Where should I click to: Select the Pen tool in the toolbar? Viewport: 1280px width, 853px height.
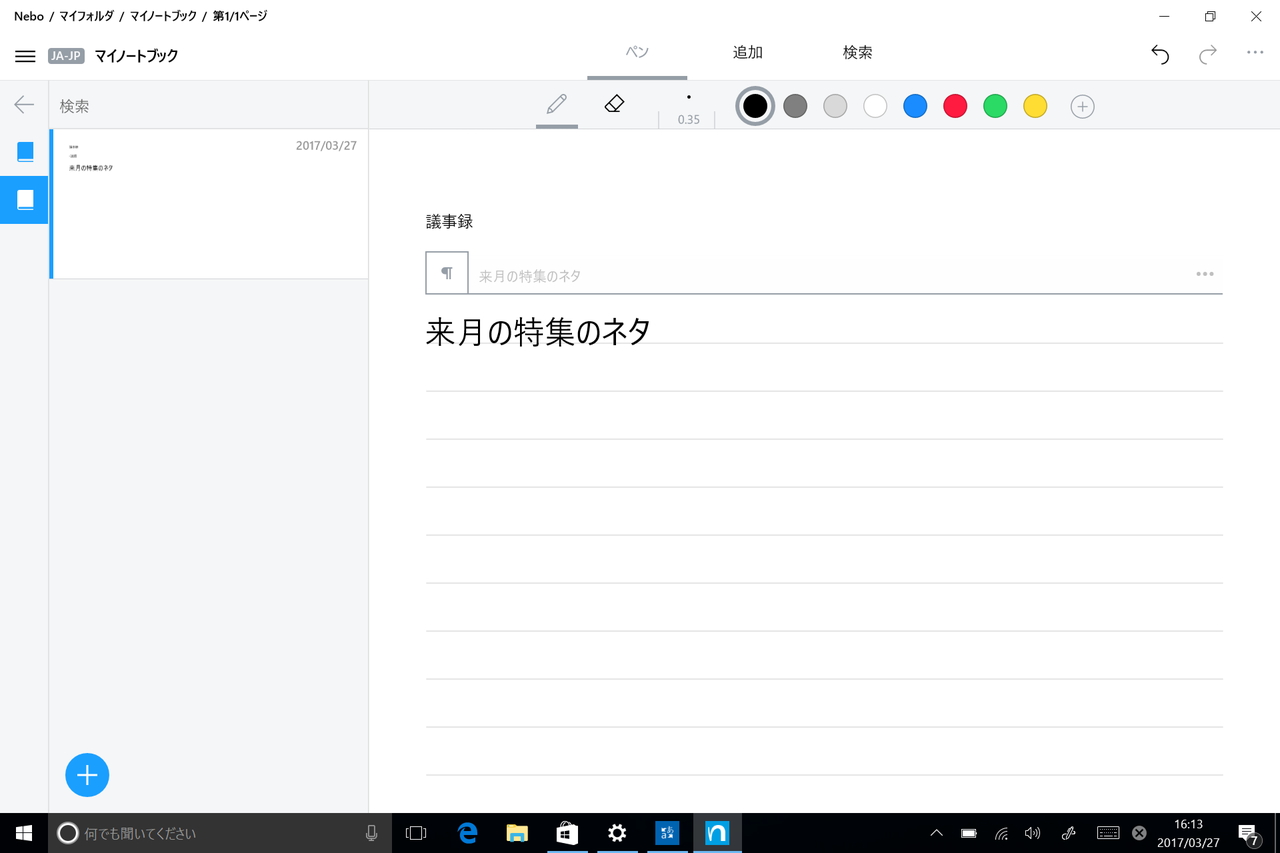(556, 104)
